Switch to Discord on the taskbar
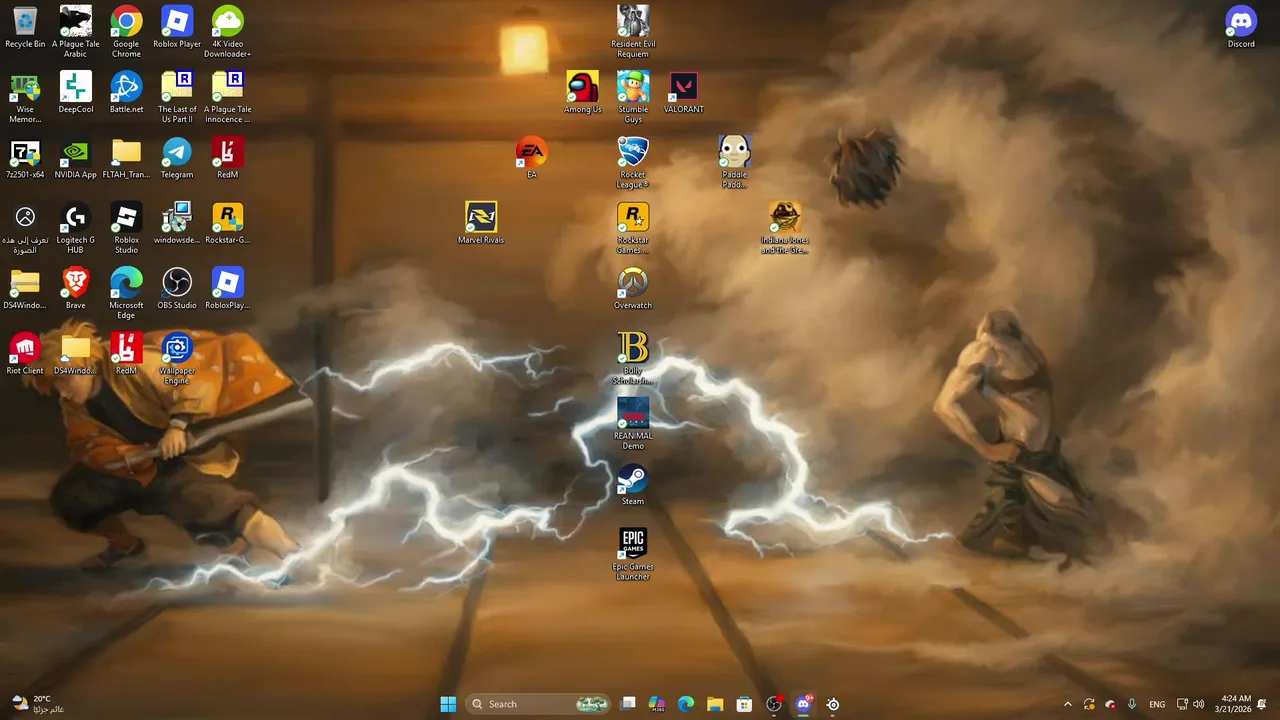 803,704
